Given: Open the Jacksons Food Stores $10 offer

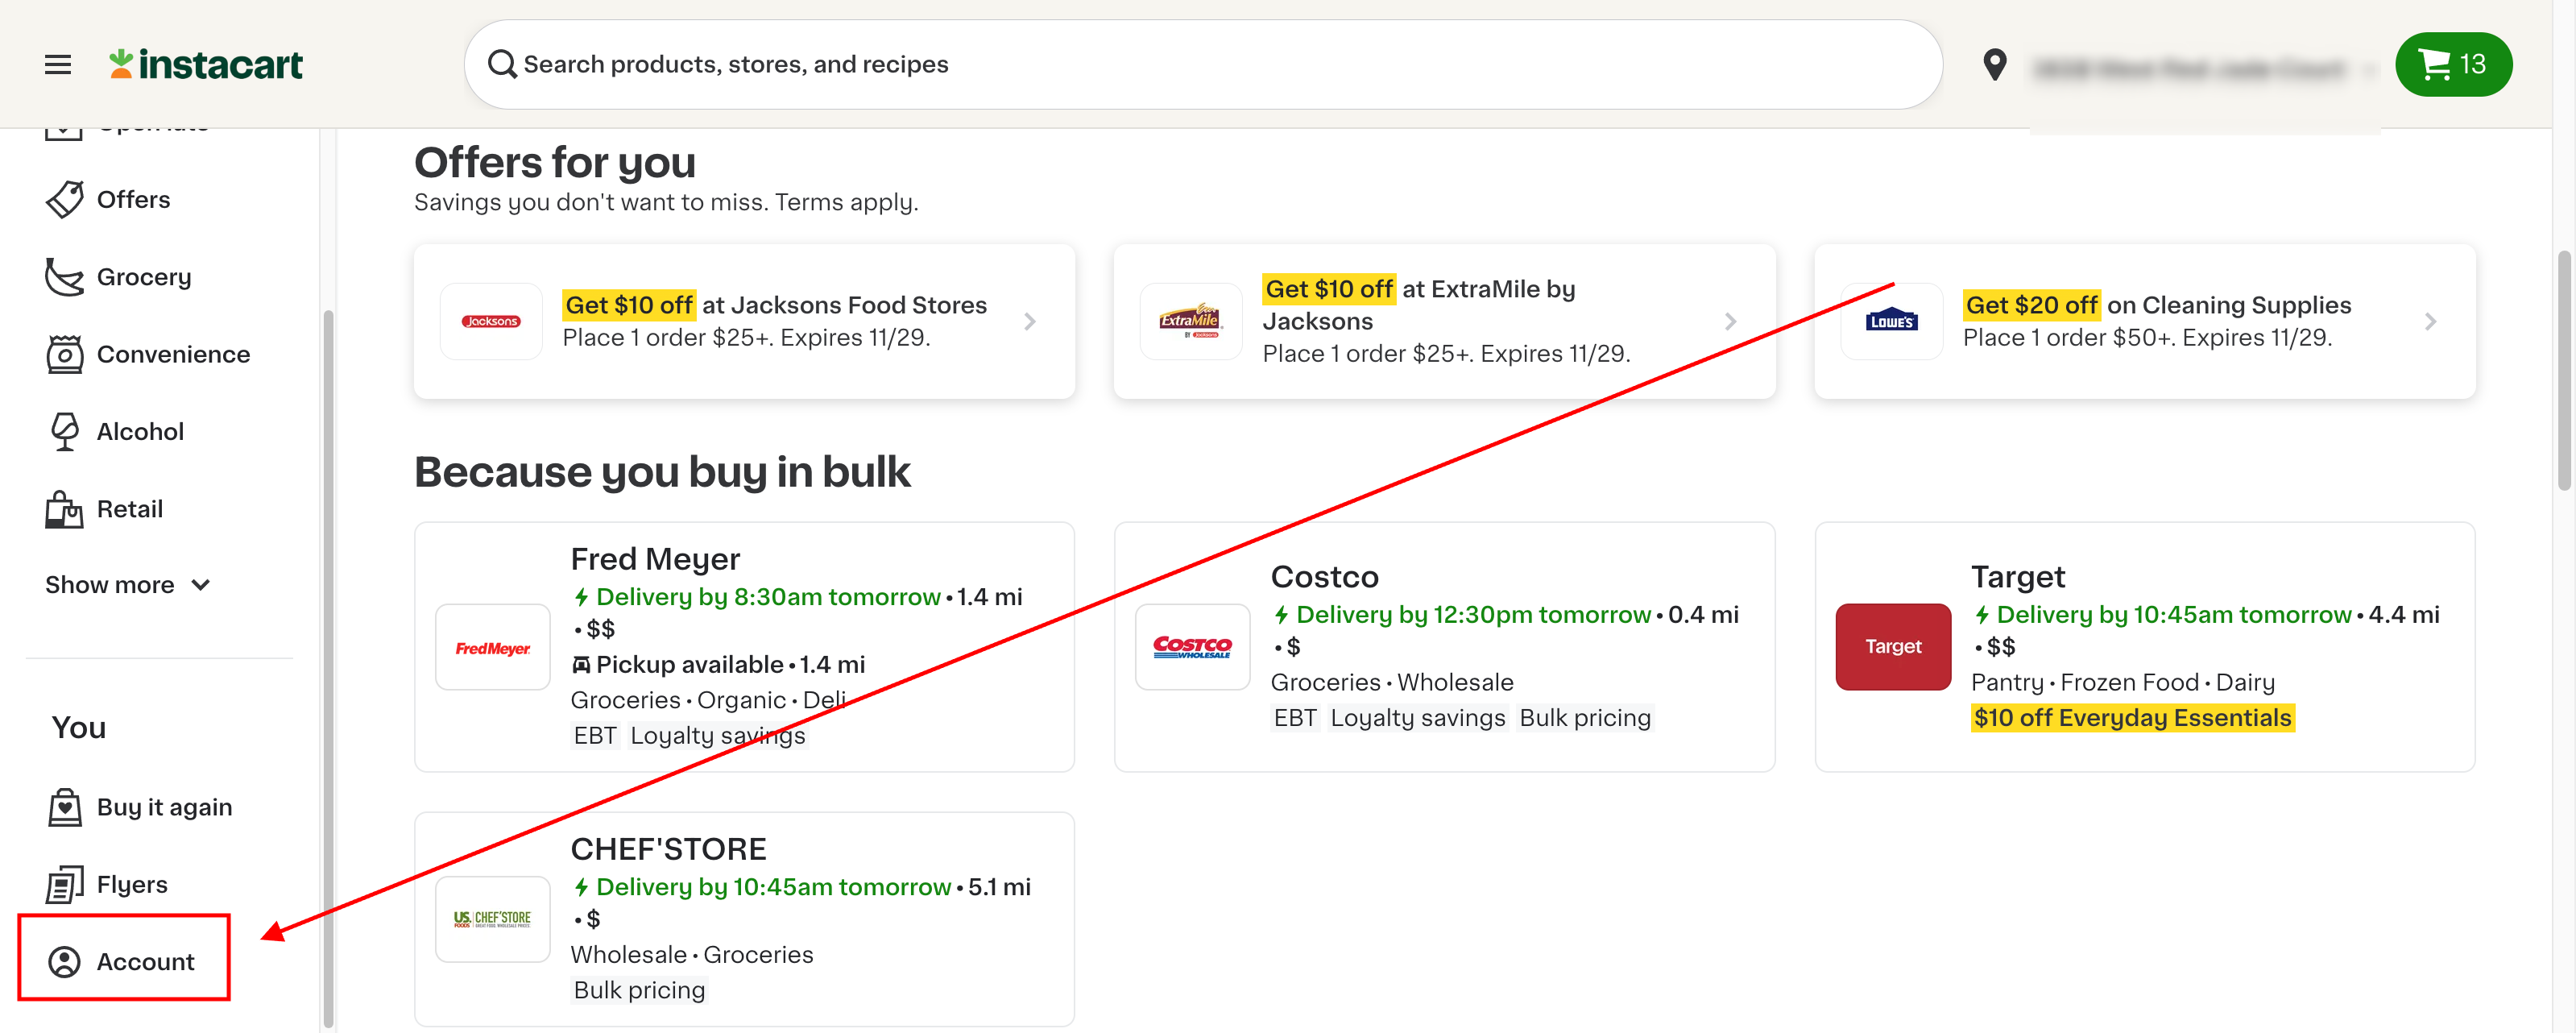Looking at the screenshot, I should click(x=744, y=321).
